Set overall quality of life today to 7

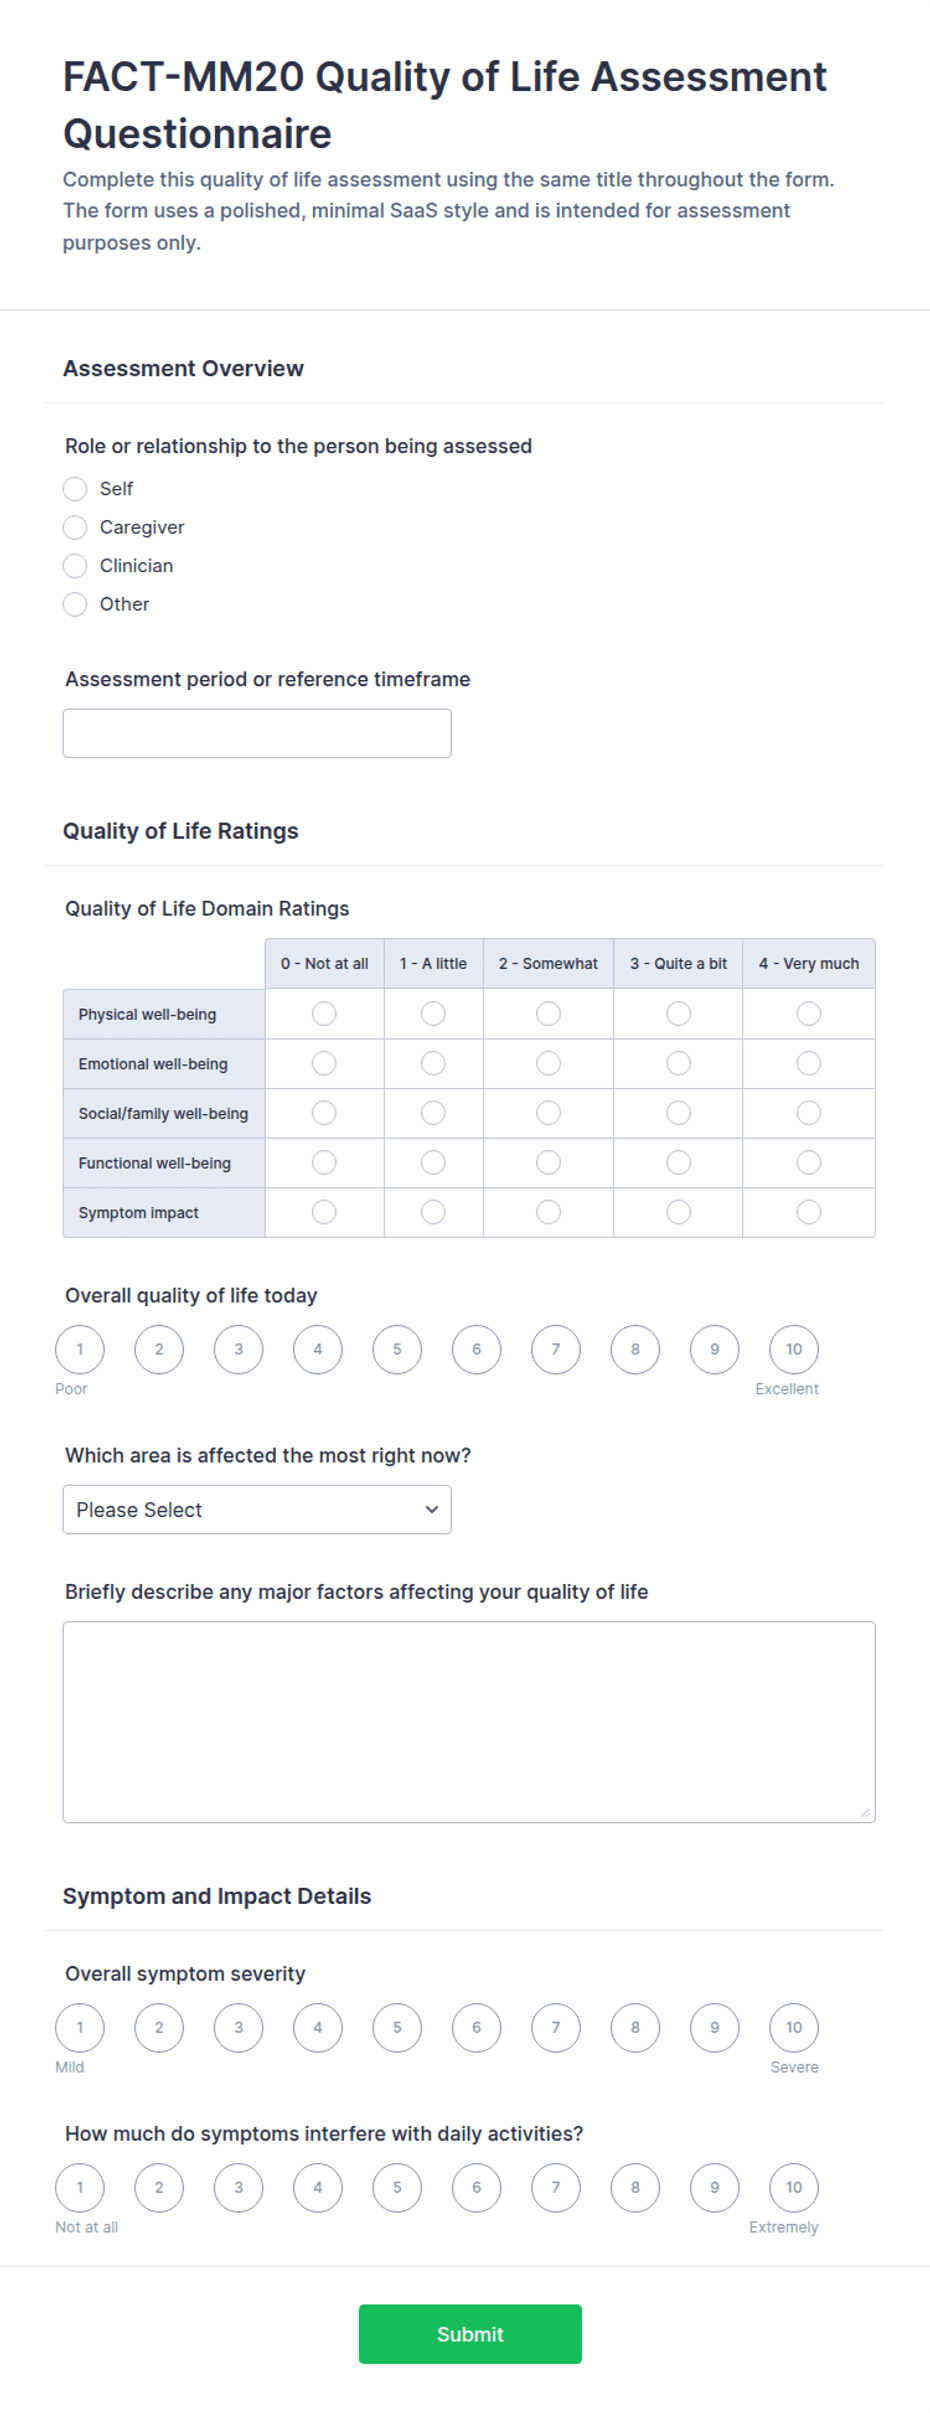click(x=556, y=1349)
